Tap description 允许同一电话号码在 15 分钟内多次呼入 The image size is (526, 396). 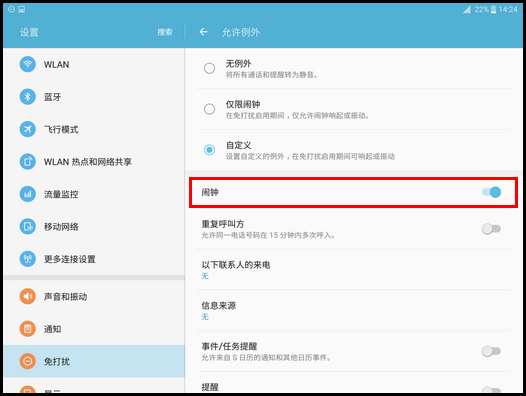(268, 235)
